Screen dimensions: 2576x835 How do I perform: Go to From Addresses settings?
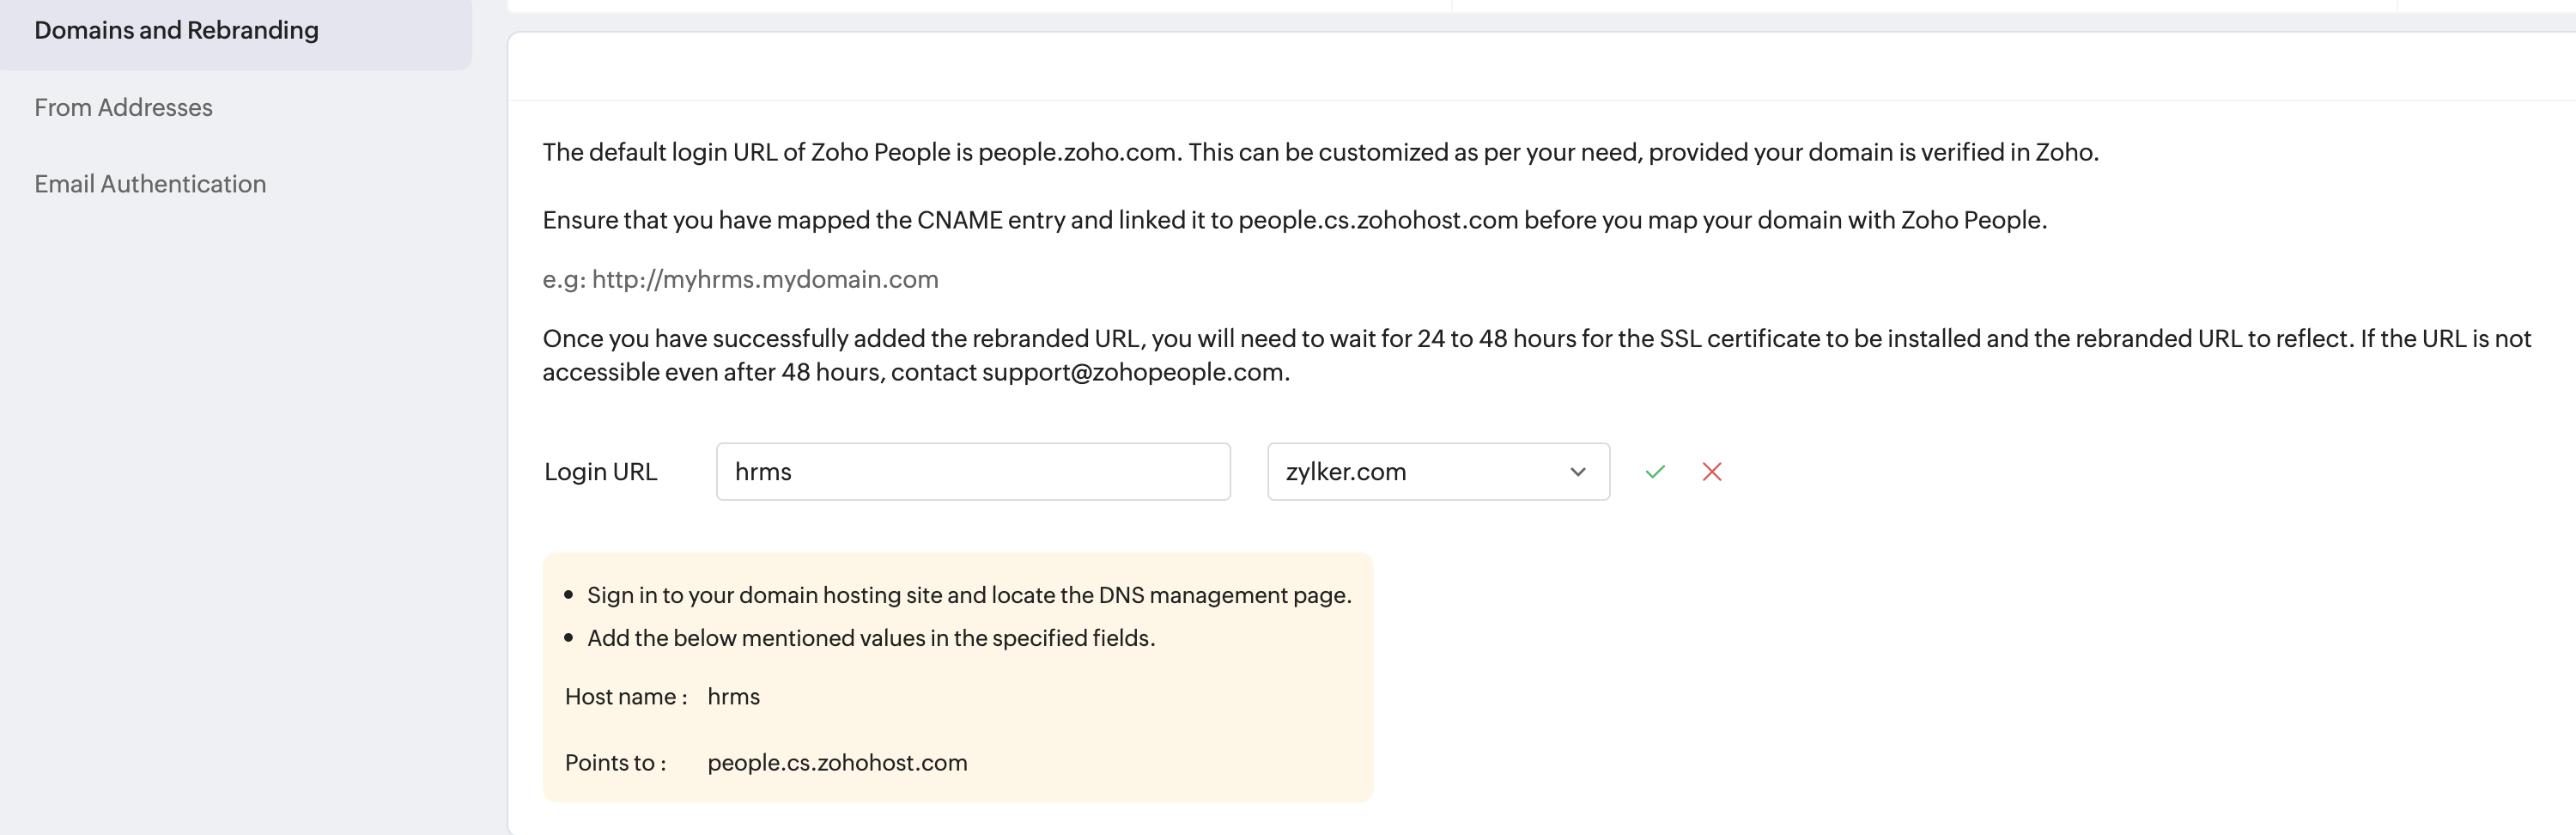tap(123, 107)
